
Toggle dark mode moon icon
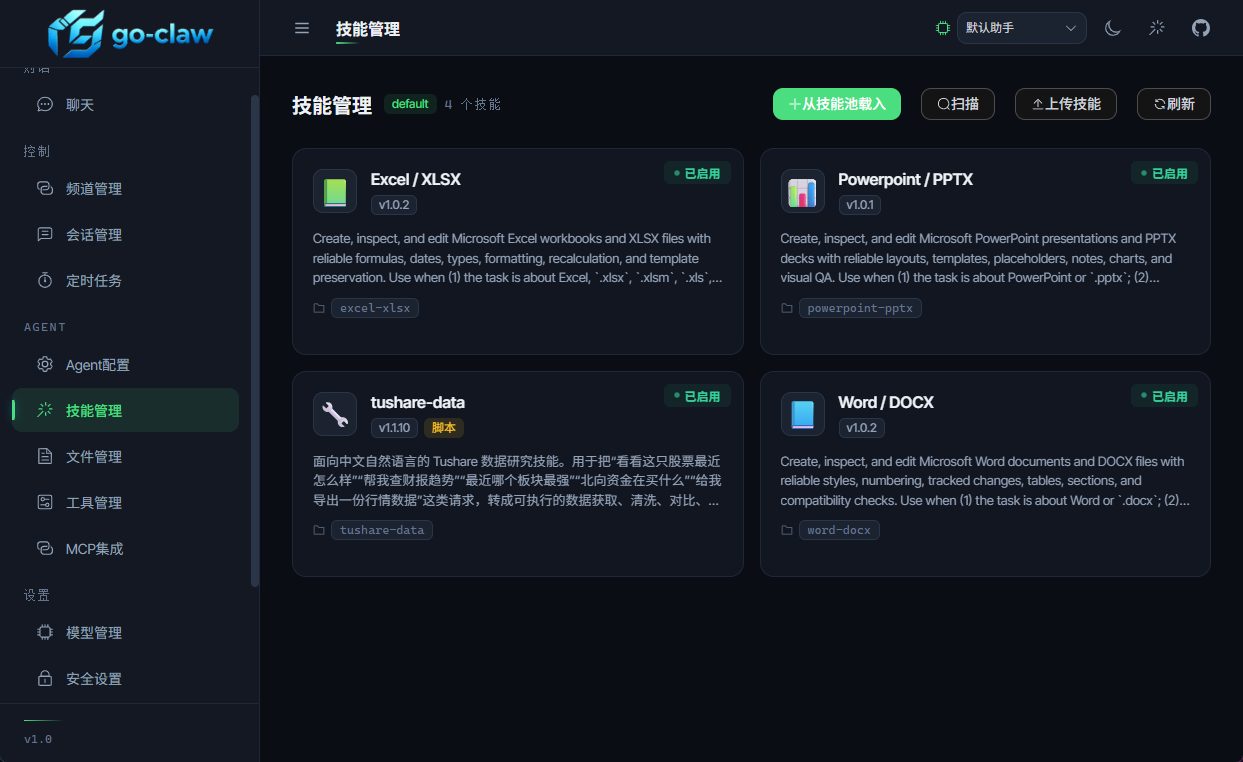pyautogui.click(x=1113, y=28)
